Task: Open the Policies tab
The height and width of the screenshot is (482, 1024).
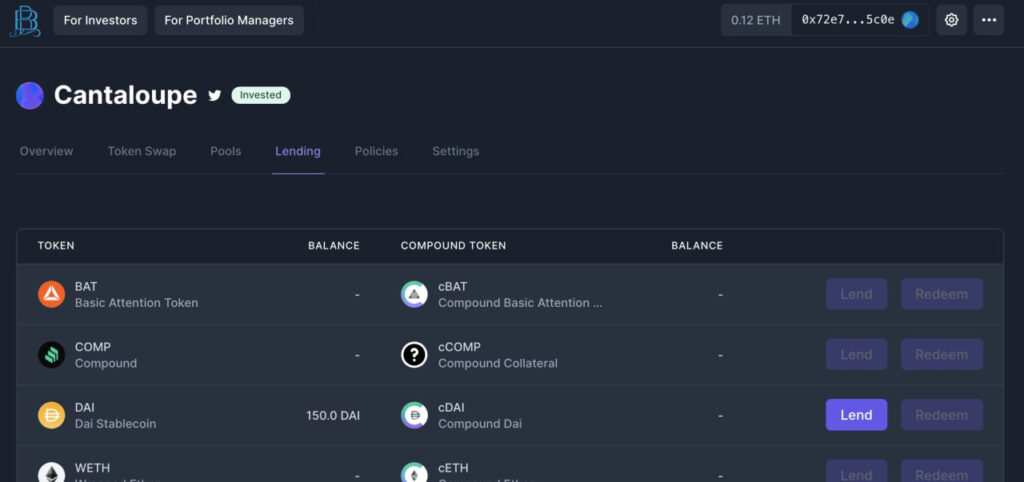Action: coord(376,152)
